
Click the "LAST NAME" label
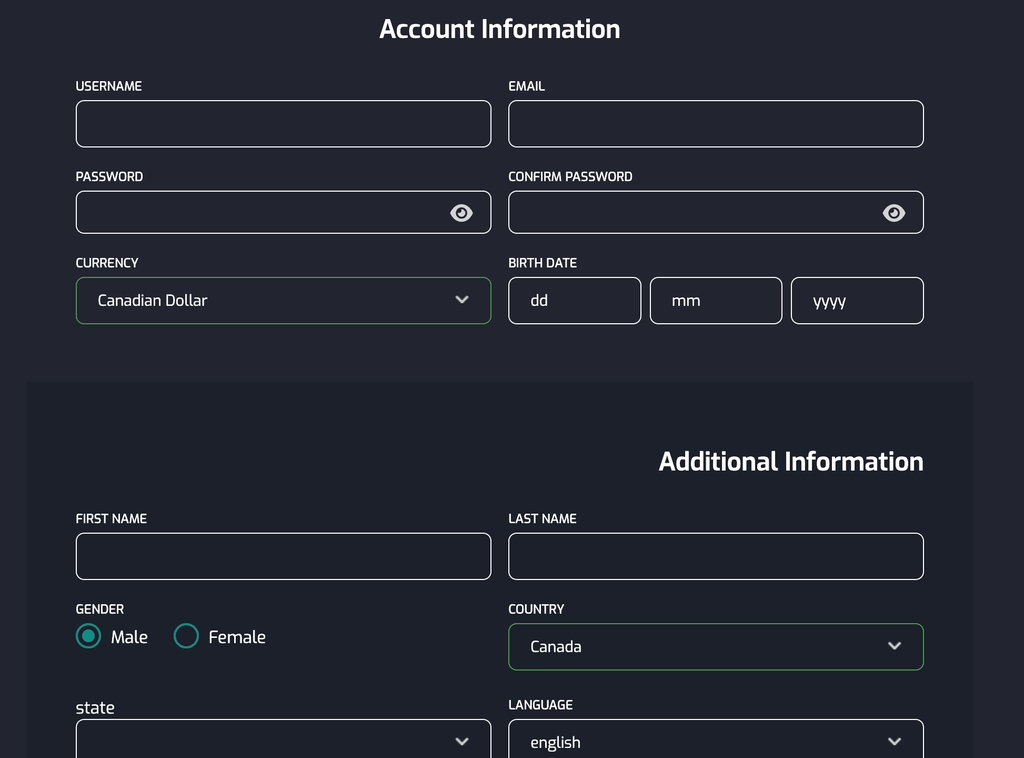click(x=542, y=519)
